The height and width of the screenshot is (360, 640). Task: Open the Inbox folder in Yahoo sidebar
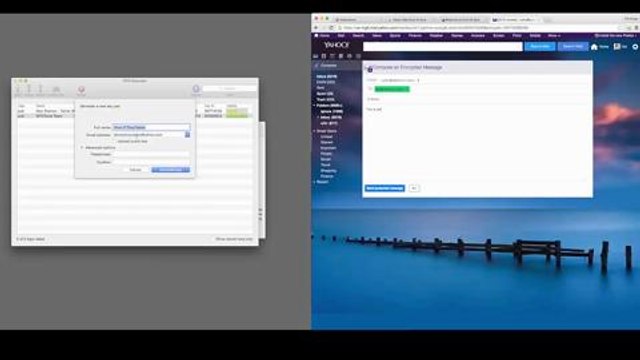click(x=326, y=76)
